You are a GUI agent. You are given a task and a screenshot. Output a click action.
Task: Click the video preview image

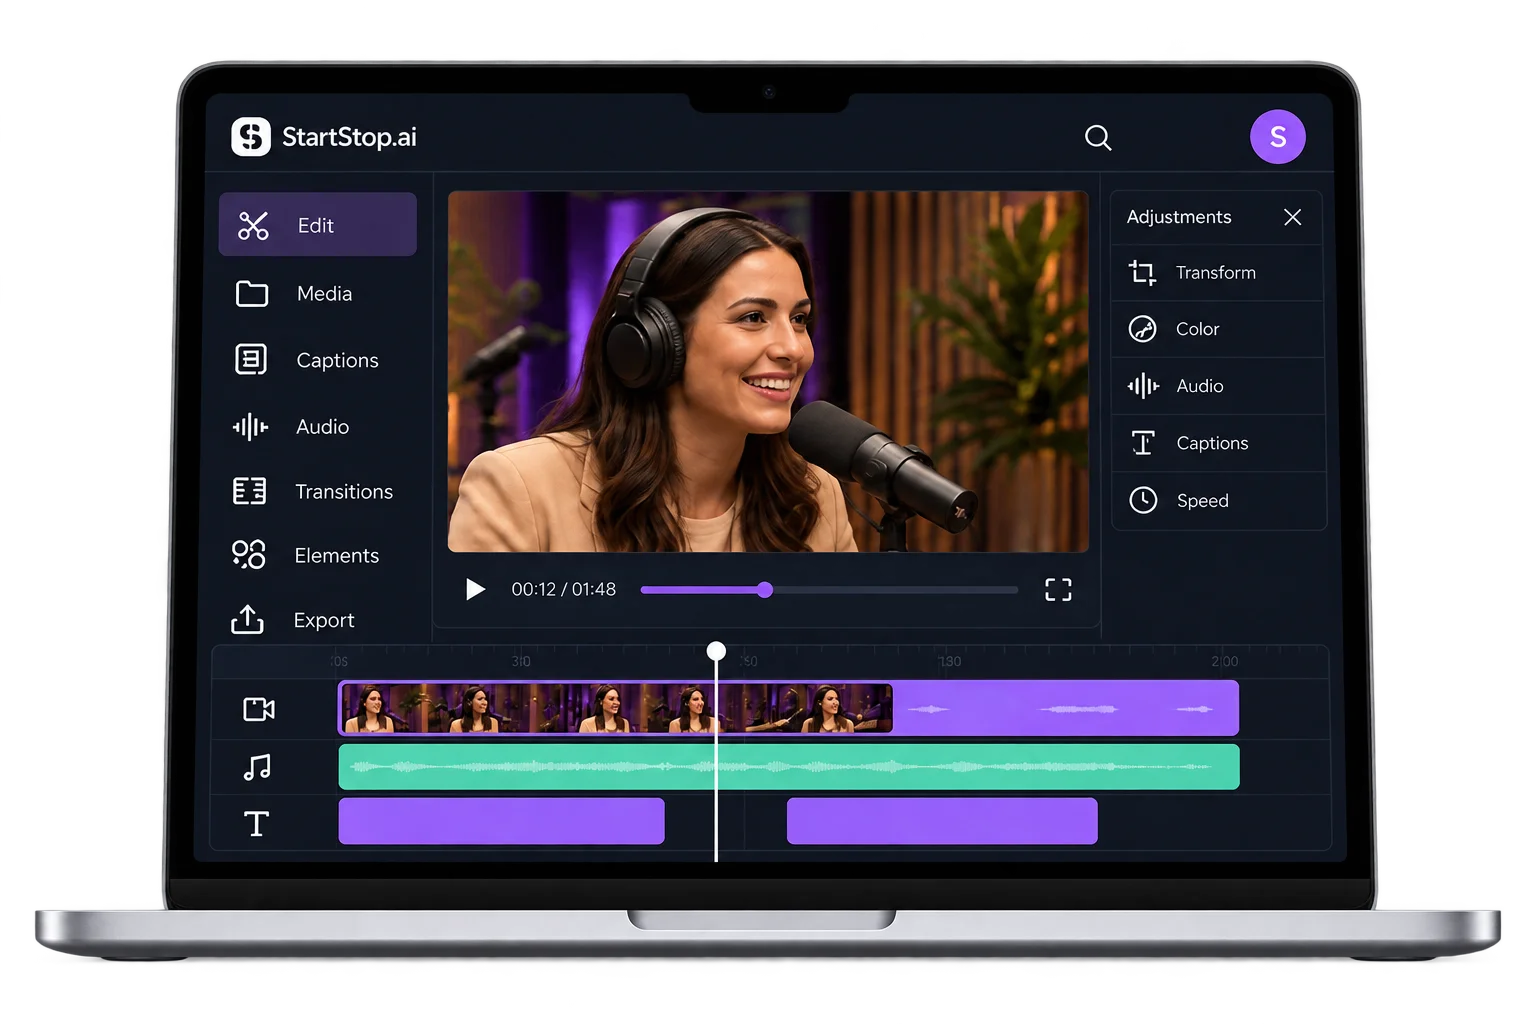coord(768,372)
